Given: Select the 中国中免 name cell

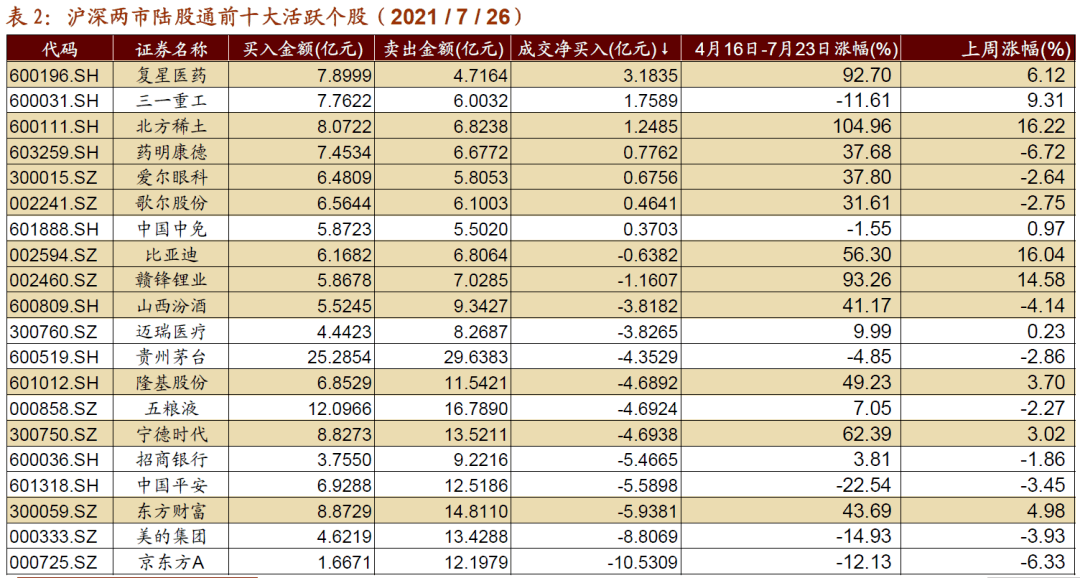Looking at the screenshot, I should tap(172, 229).
